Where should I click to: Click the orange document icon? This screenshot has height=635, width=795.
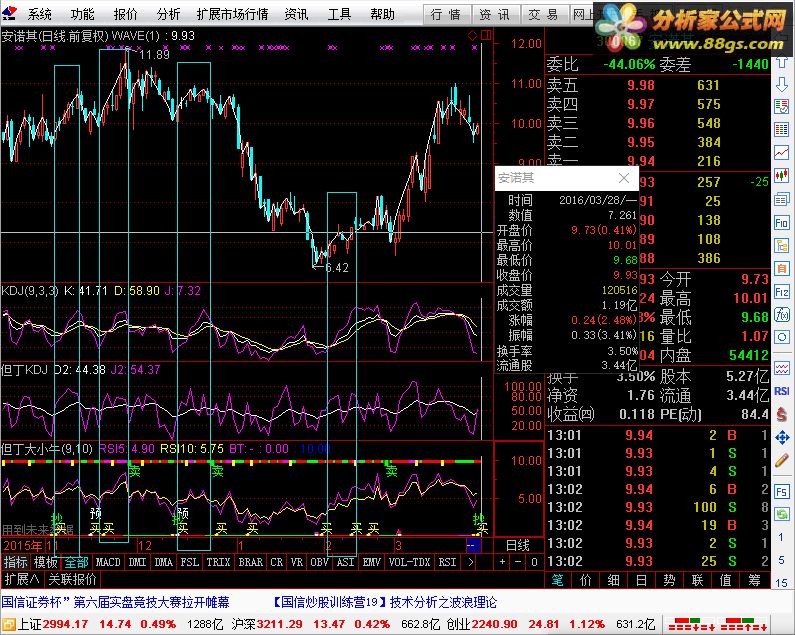click(781, 269)
